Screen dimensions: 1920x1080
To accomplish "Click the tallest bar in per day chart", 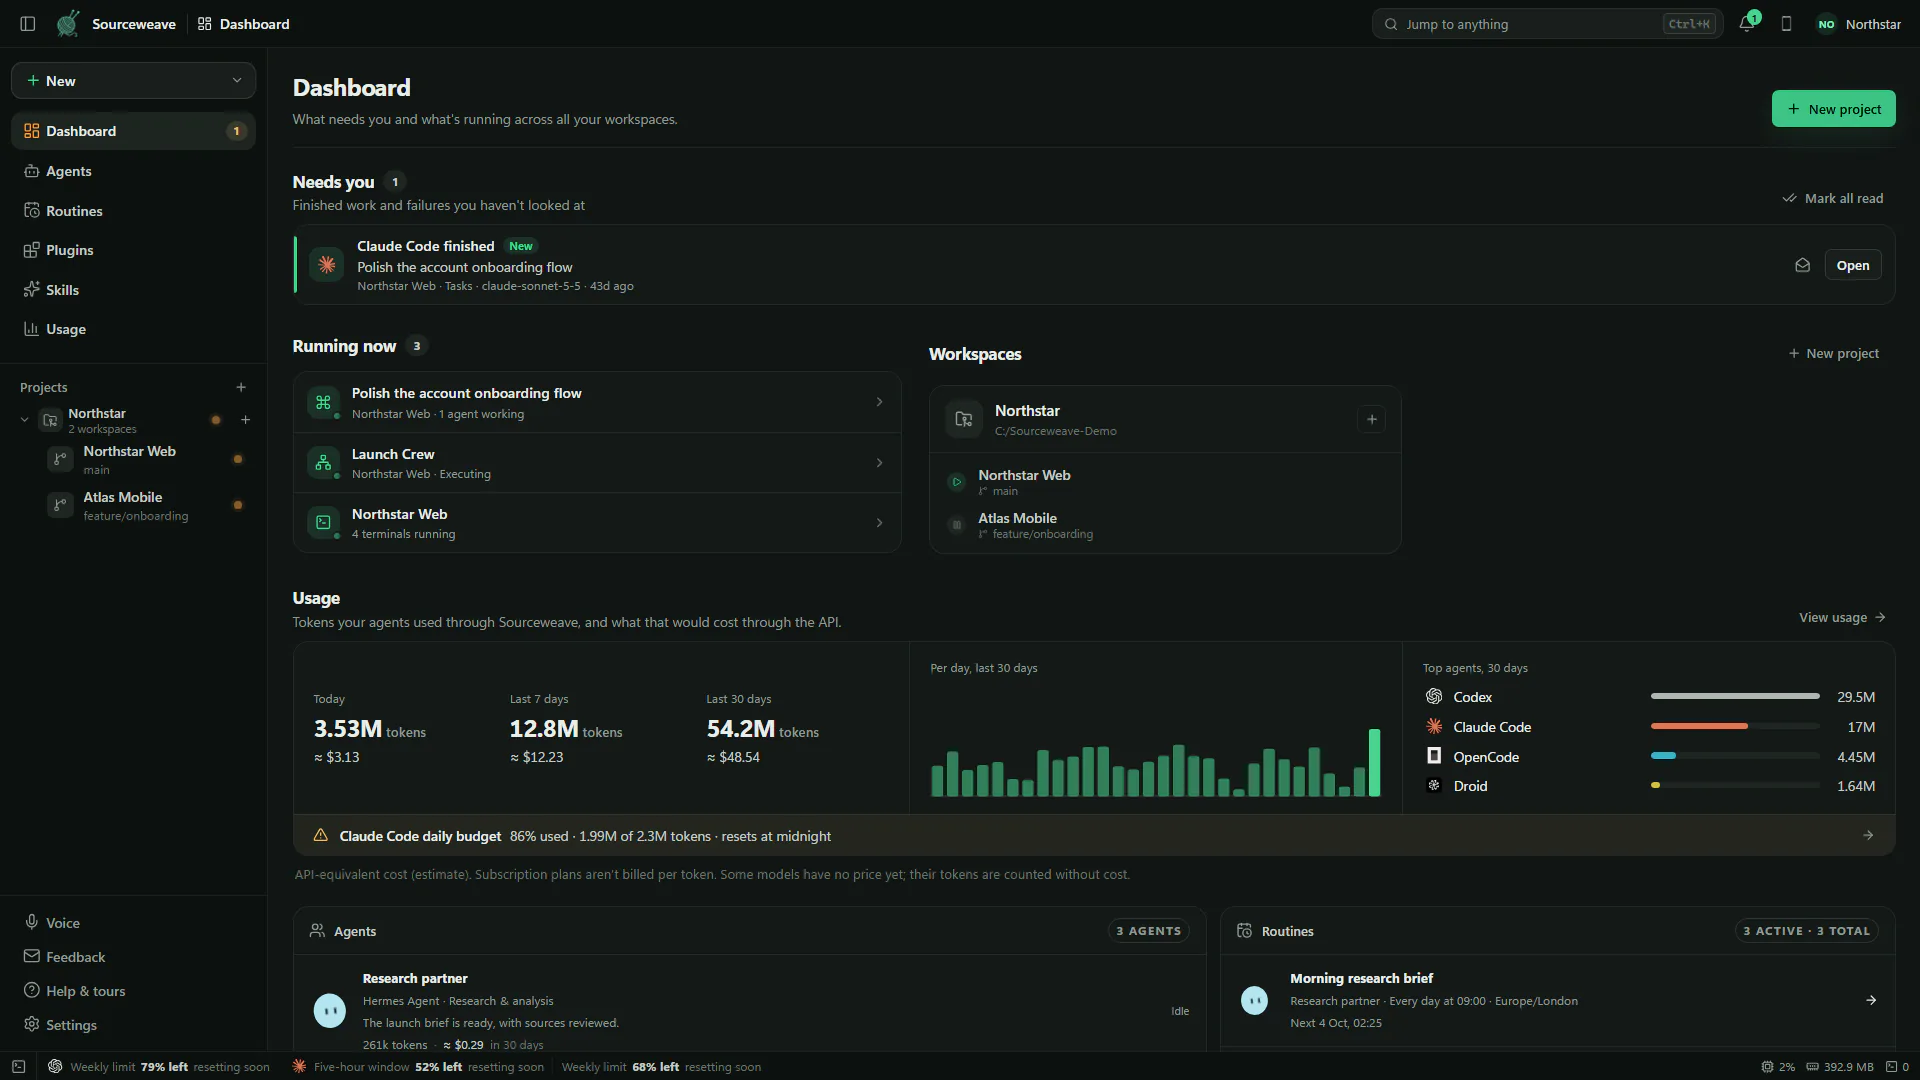I will pyautogui.click(x=1374, y=762).
